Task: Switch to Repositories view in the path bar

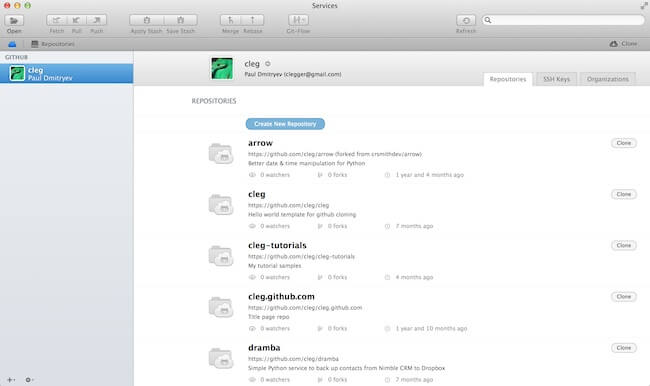Action: click(x=53, y=44)
